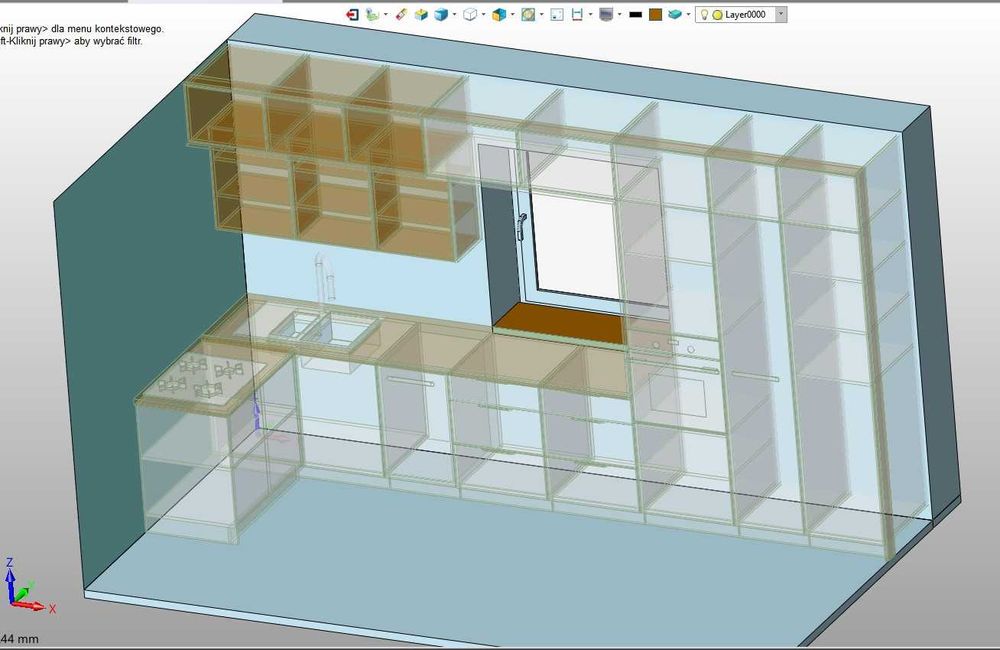This screenshot has height=650, width=1000.
Task: Expand dropdown beside teal material block icon
Action: click(x=688, y=14)
